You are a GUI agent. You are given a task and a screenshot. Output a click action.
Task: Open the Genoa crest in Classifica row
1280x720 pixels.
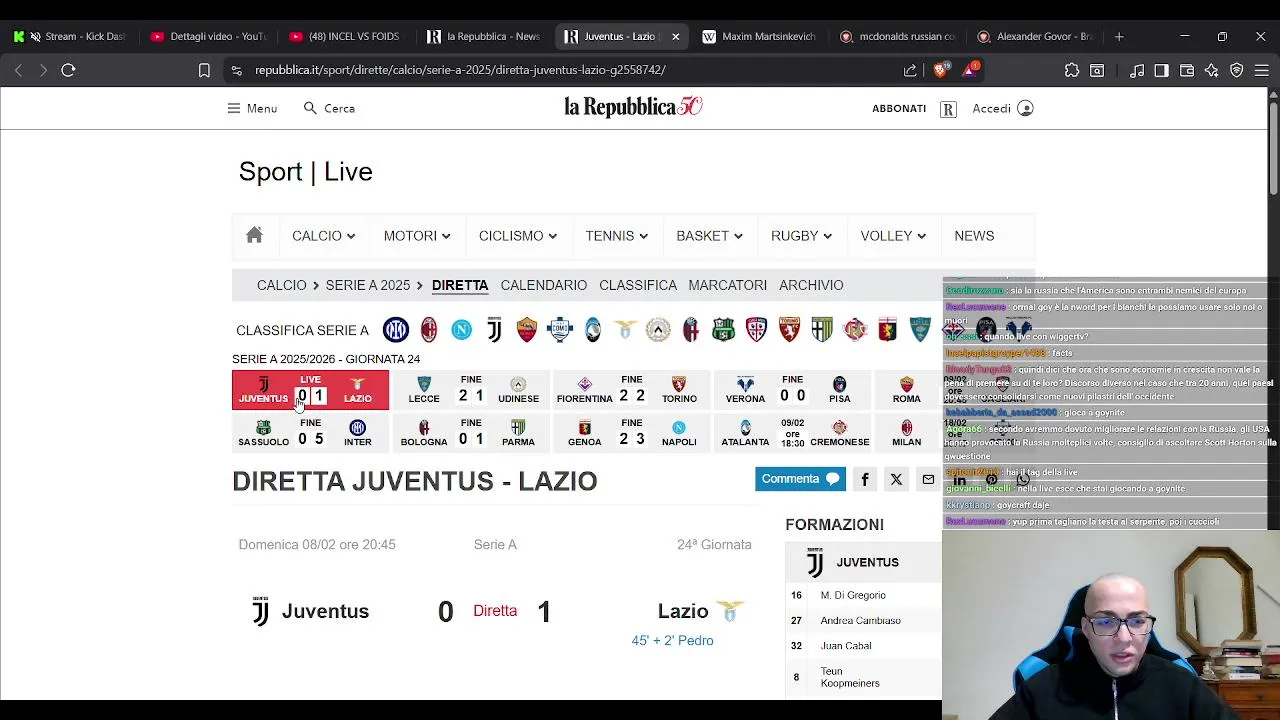pyautogui.click(x=888, y=330)
